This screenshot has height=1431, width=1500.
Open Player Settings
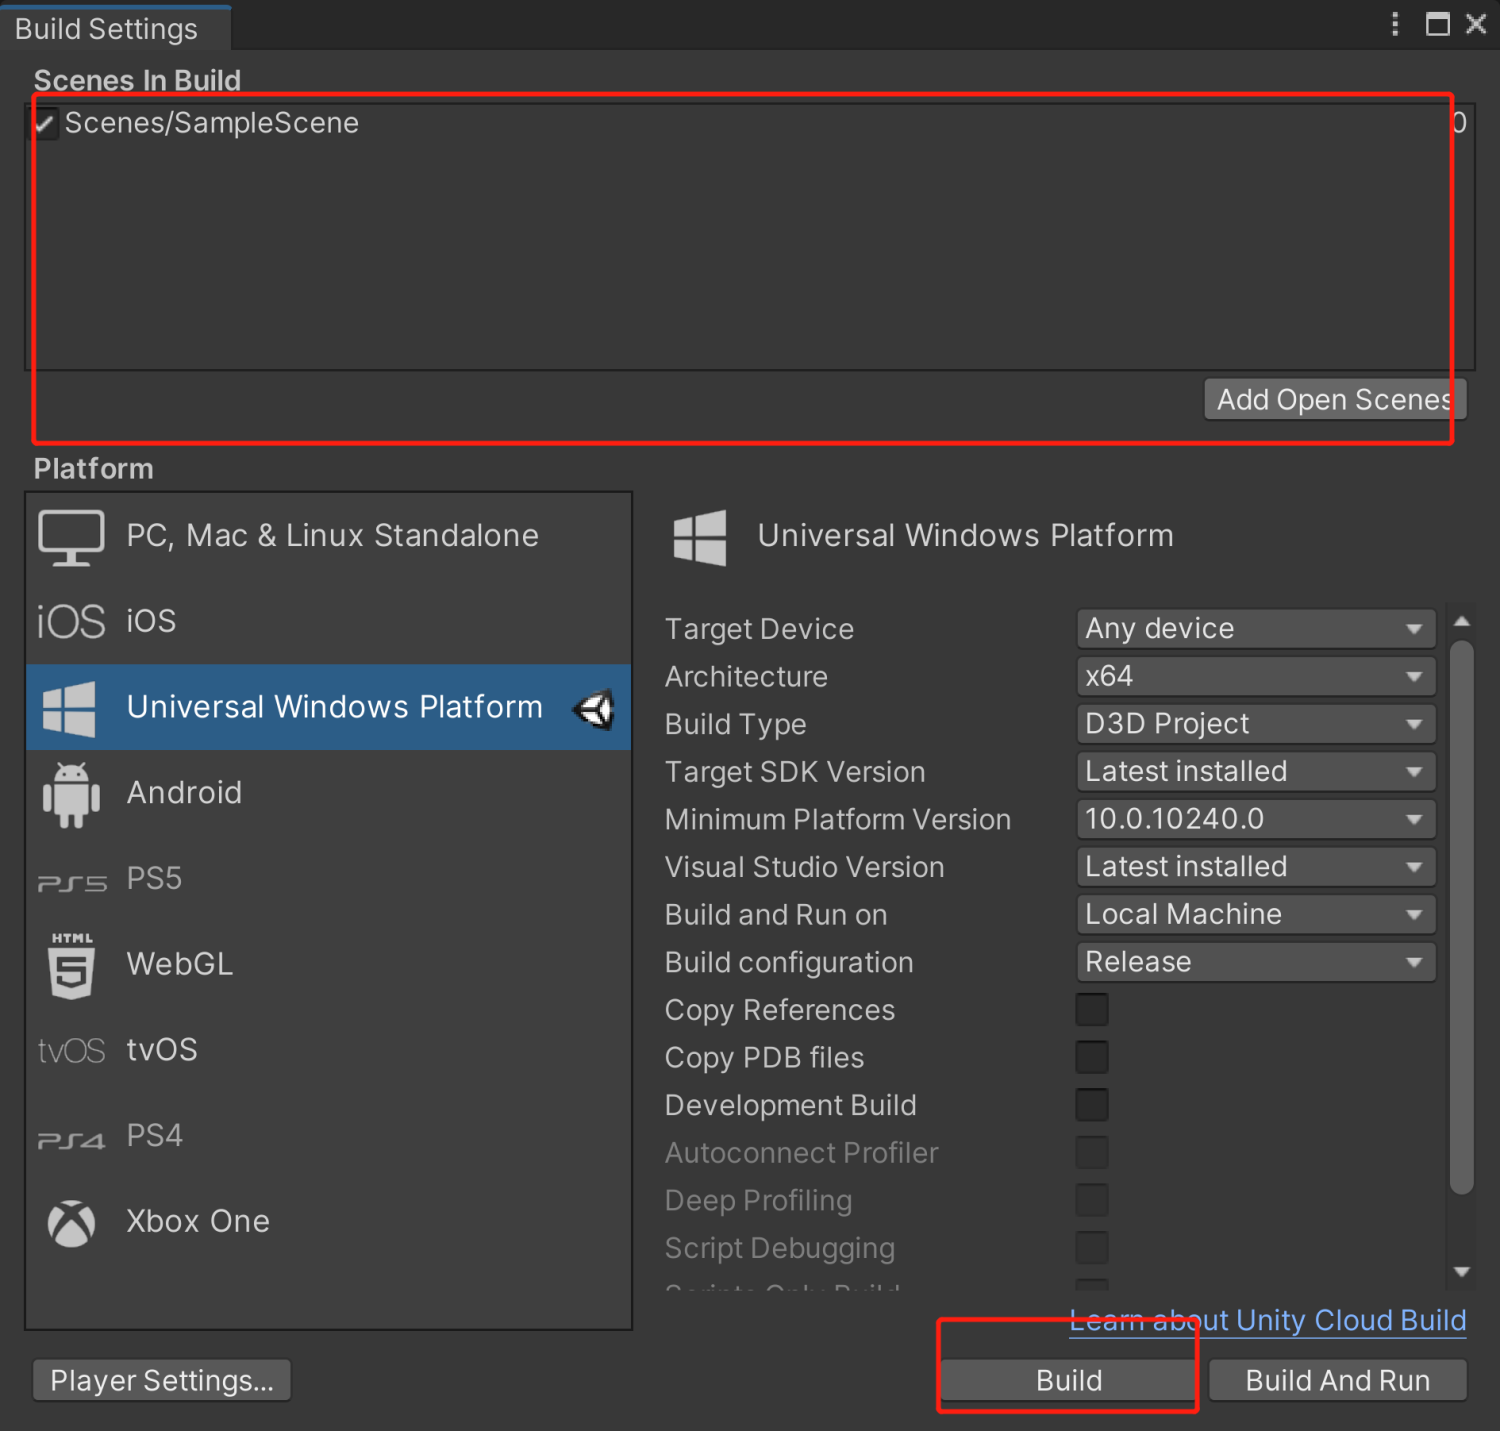pos(162,1380)
